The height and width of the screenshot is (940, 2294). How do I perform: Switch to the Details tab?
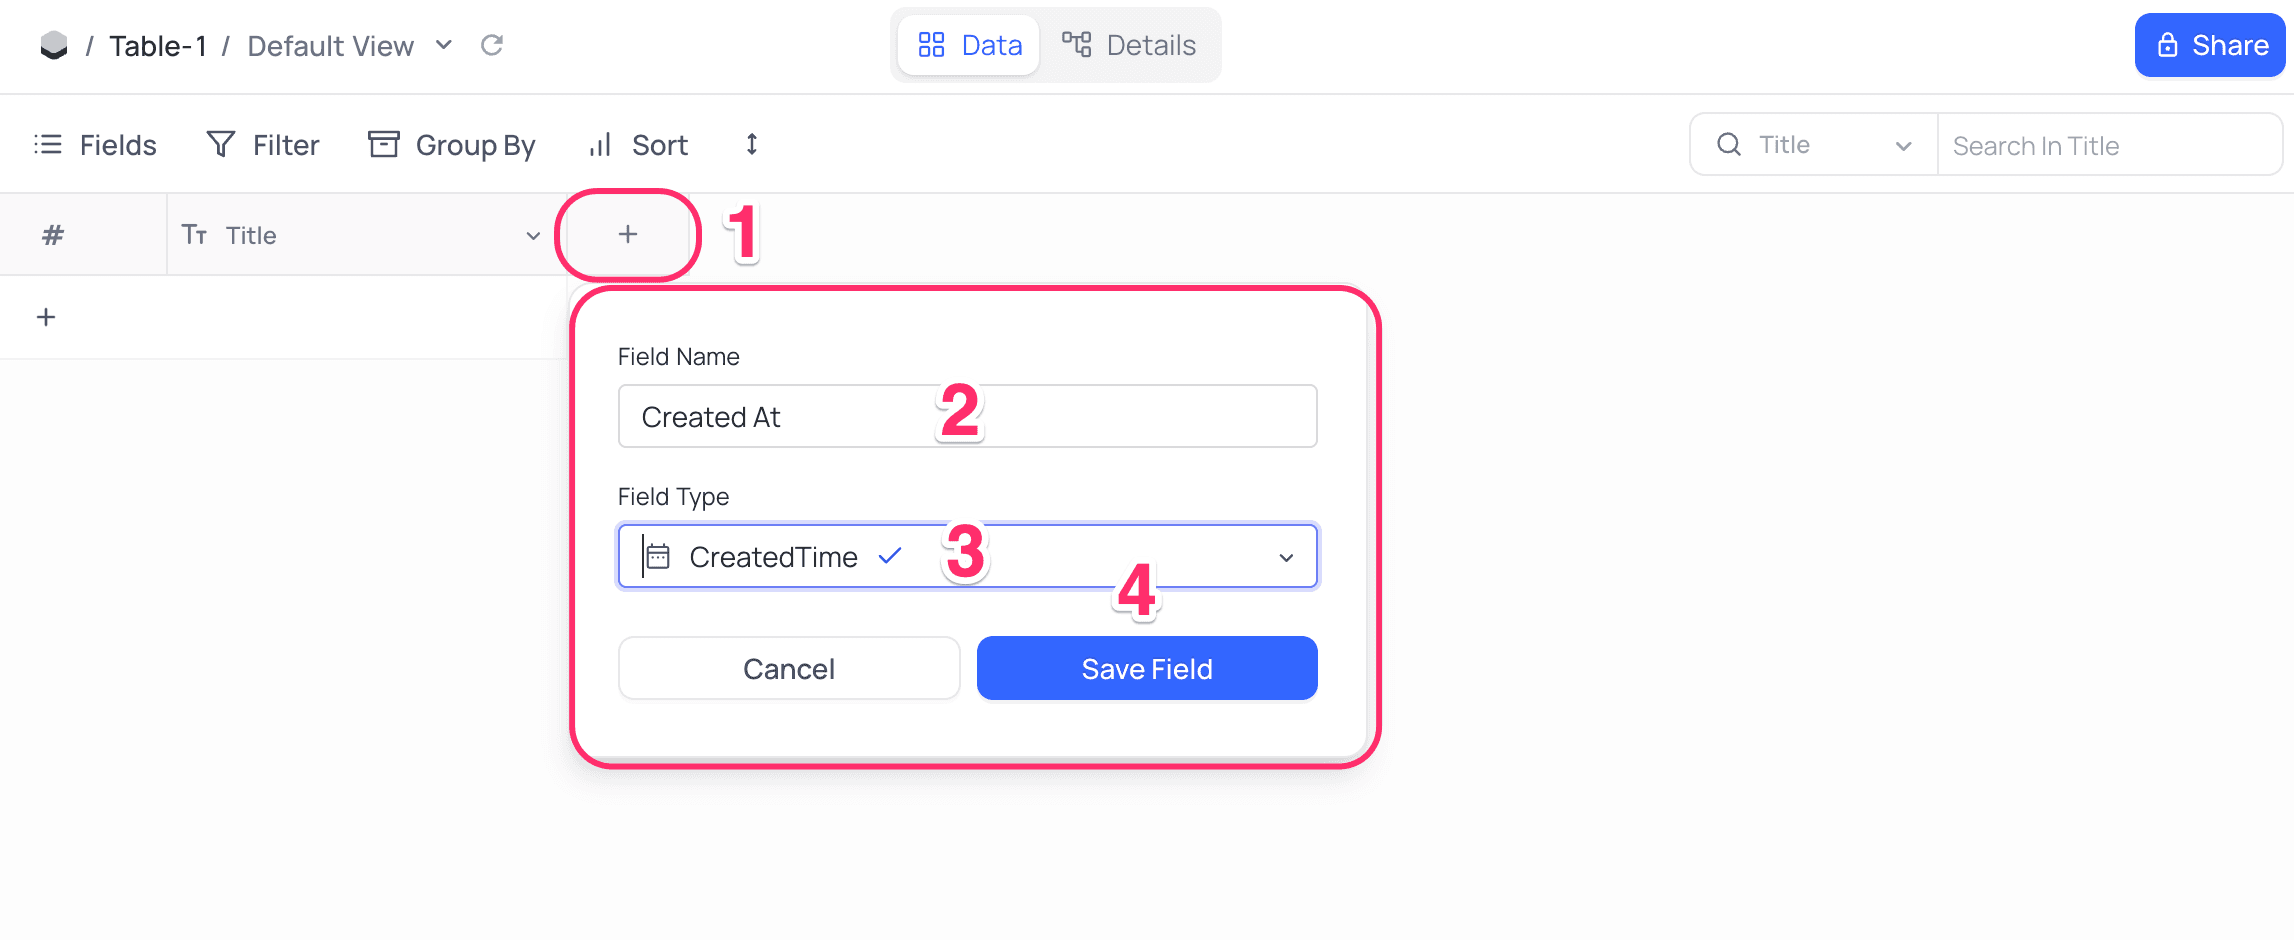click(1129, 45)
